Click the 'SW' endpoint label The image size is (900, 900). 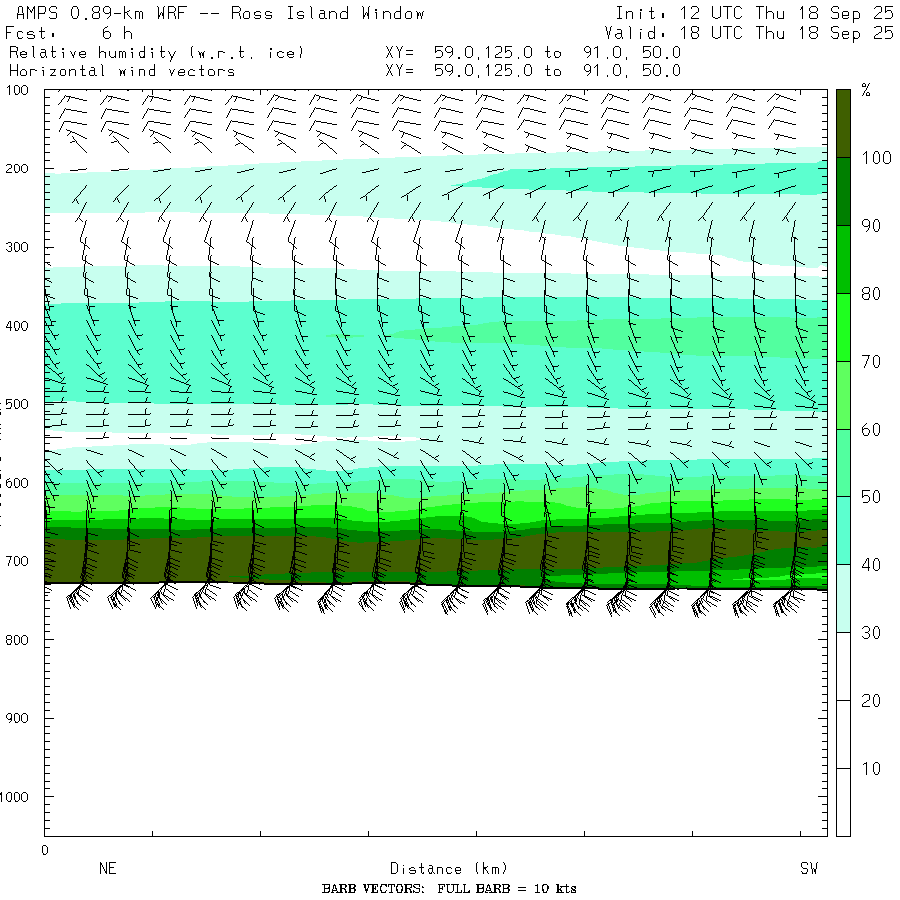(x=809, y=868)
